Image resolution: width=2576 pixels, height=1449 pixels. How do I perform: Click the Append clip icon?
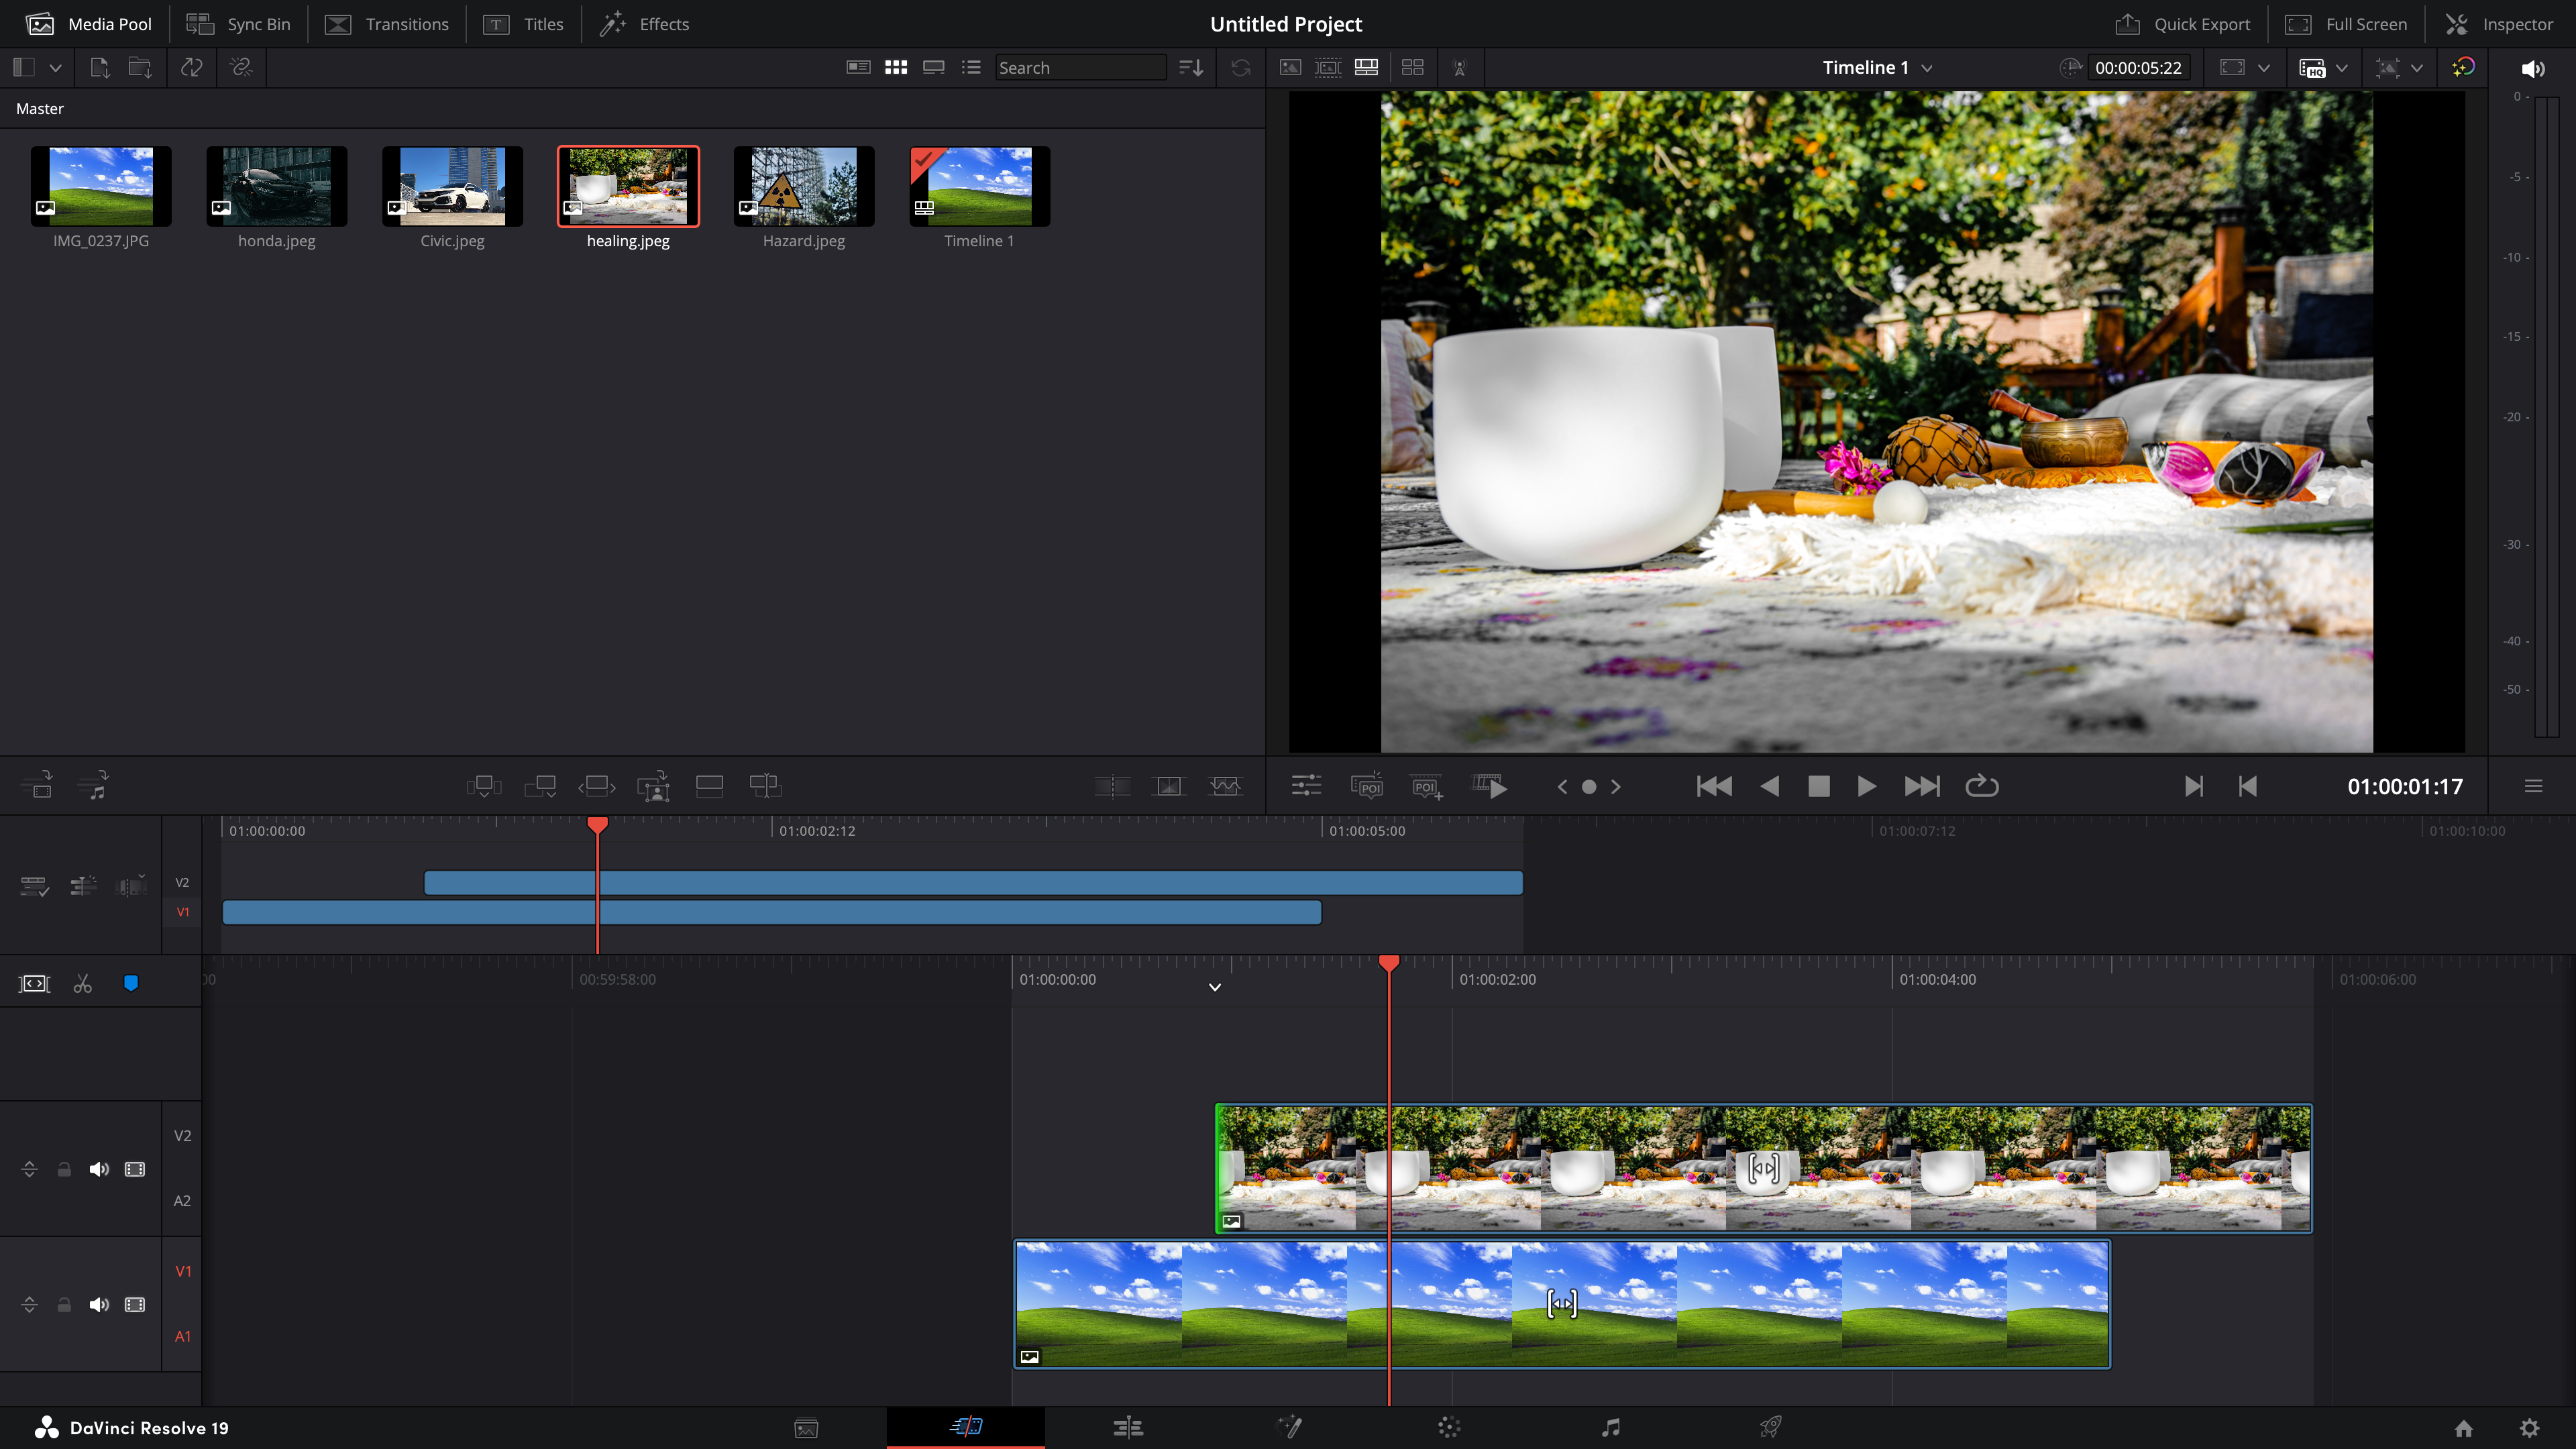[540, 786]
